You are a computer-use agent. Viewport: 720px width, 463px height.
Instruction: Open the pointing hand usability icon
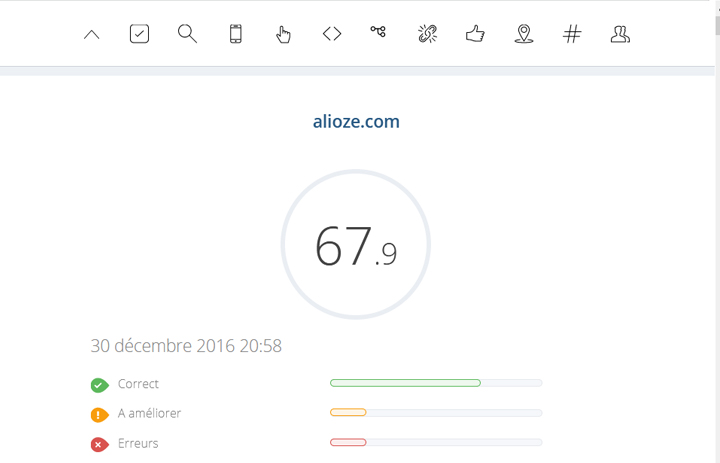coord(283,34)
